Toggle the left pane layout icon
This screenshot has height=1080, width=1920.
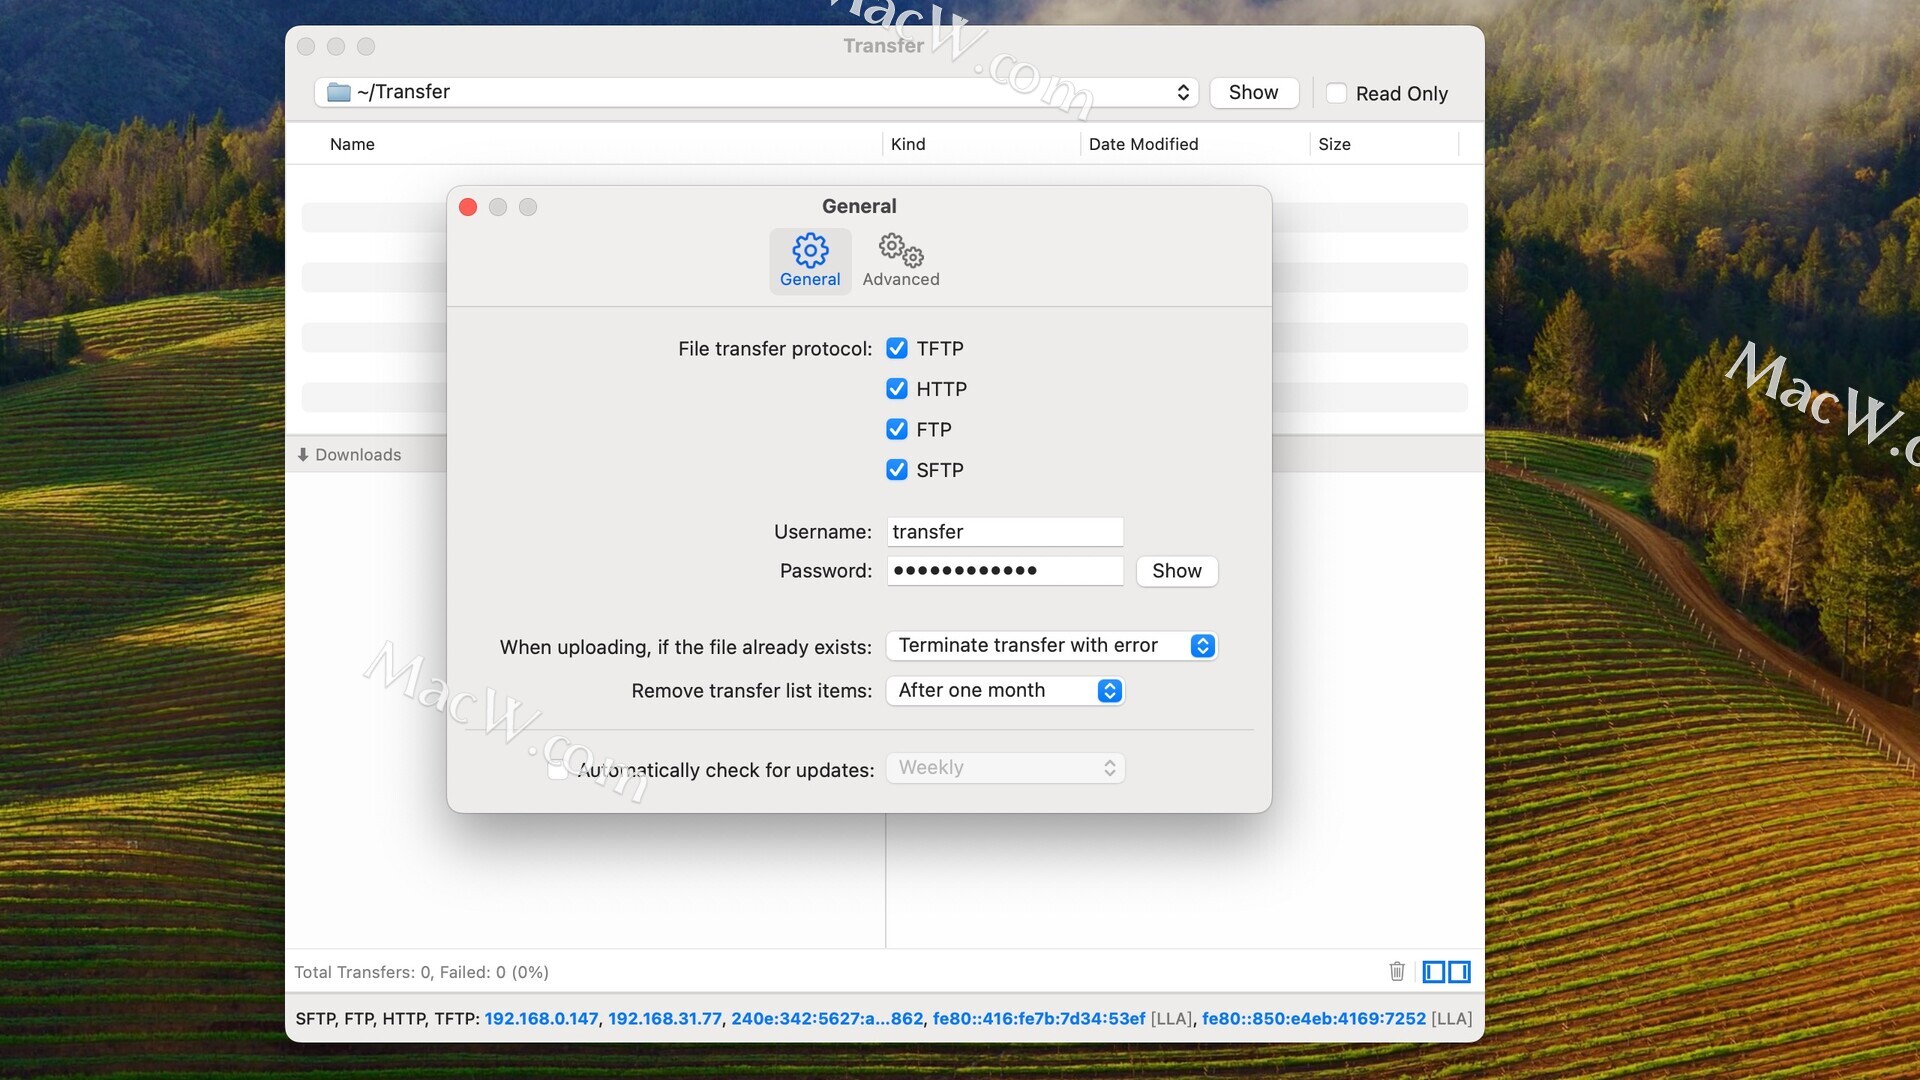point(1434,971)
